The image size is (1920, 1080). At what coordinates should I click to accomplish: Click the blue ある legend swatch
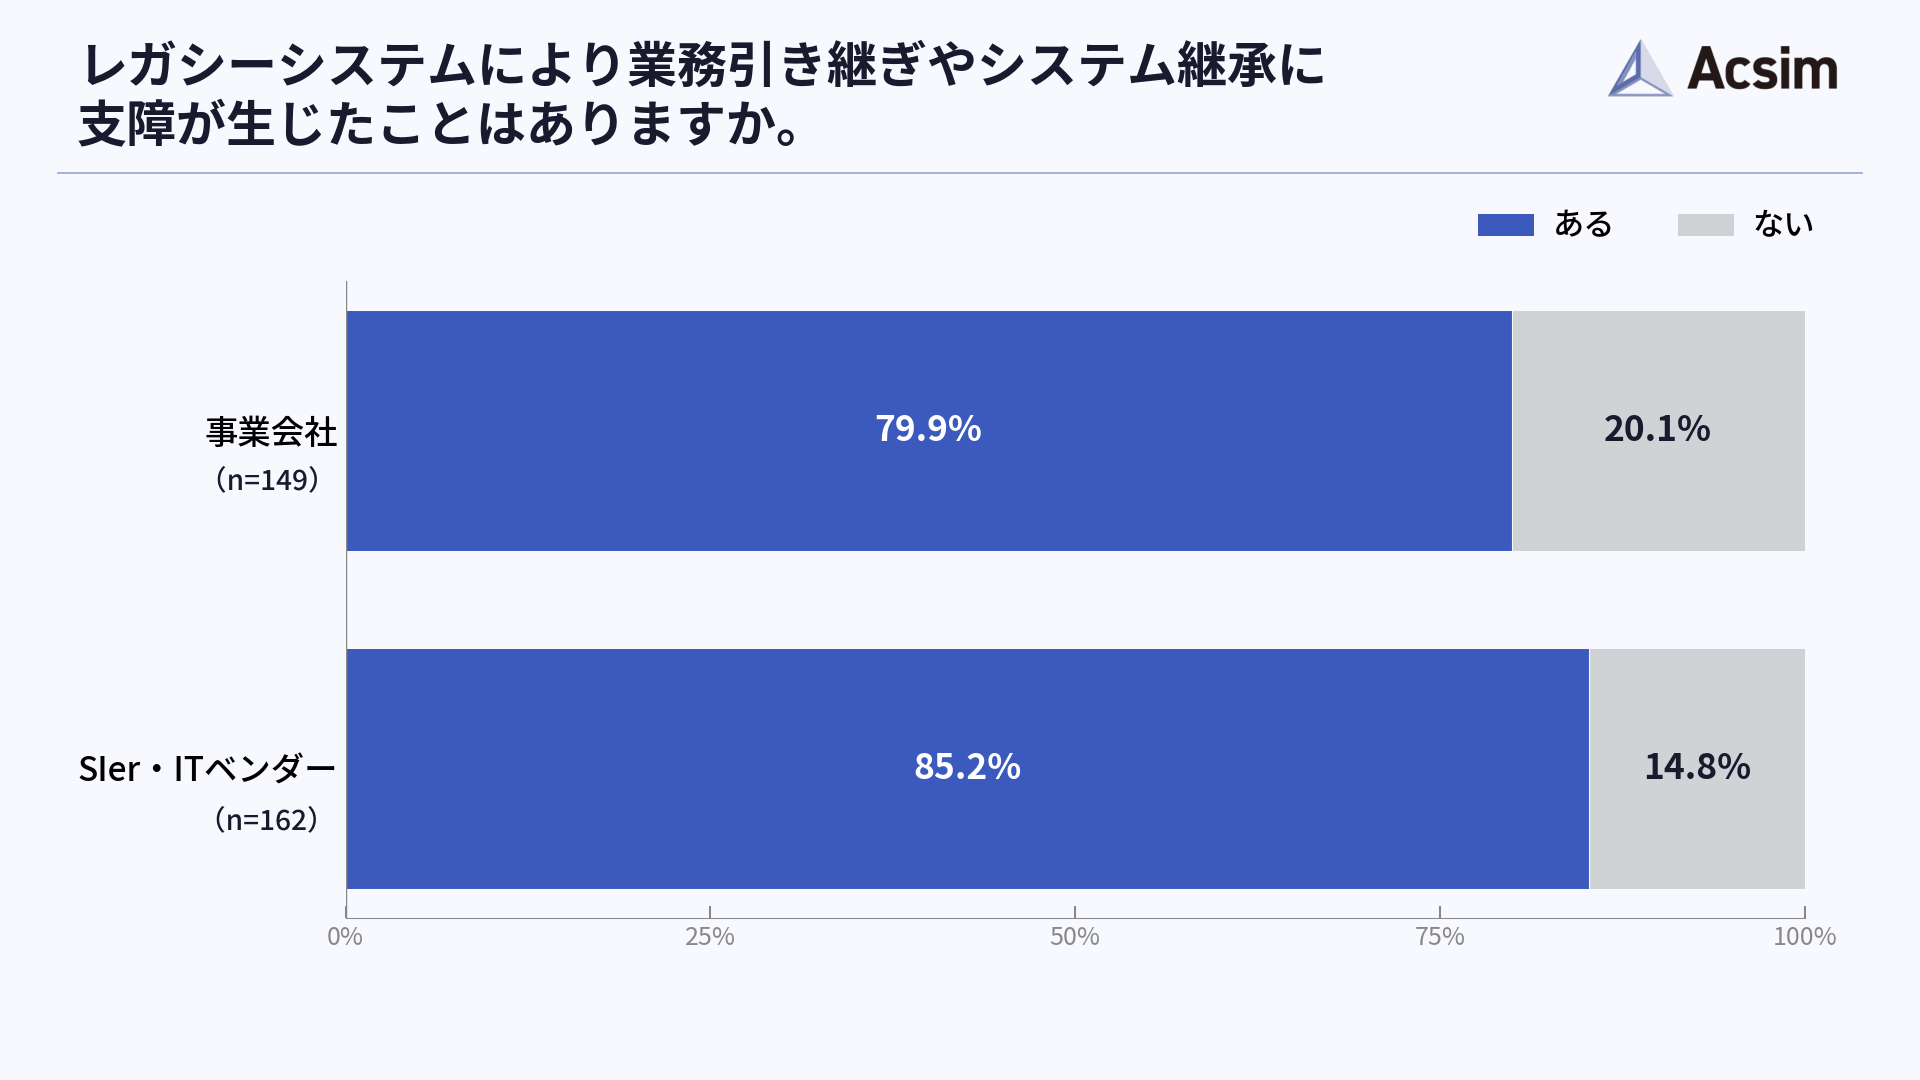click(x=1505, y=225)
